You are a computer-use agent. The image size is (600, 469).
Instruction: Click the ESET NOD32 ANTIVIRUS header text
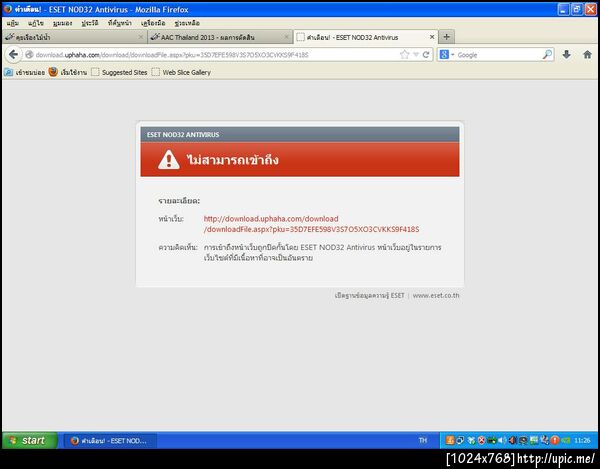(x=183, y=135)
